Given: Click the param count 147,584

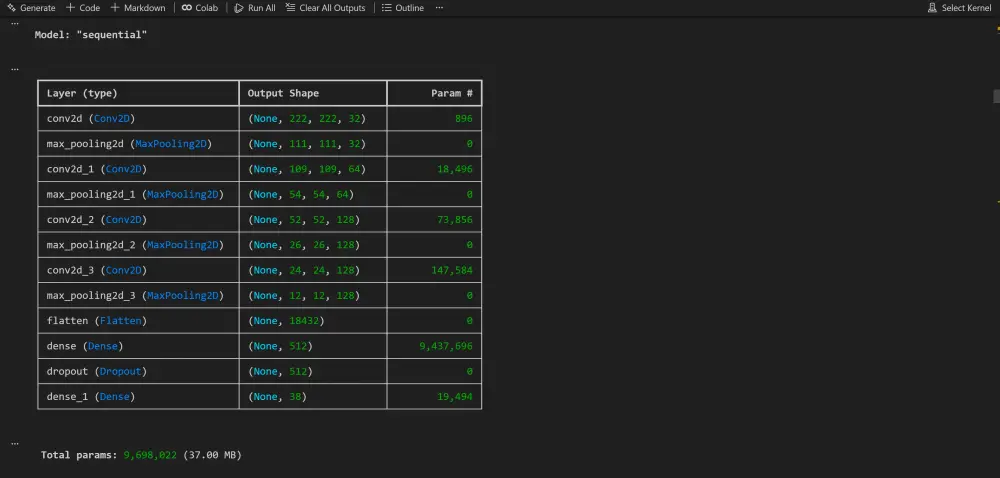Looking at the screenshot, I should [452, 270].
